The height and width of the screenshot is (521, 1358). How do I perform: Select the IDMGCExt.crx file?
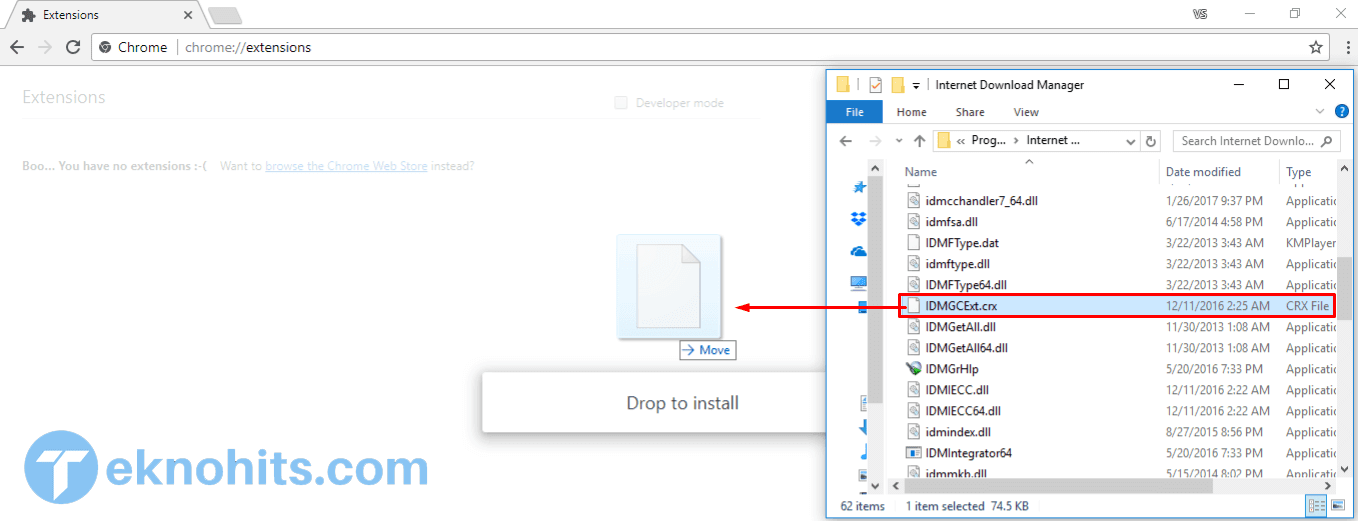tap(1118, 306)
